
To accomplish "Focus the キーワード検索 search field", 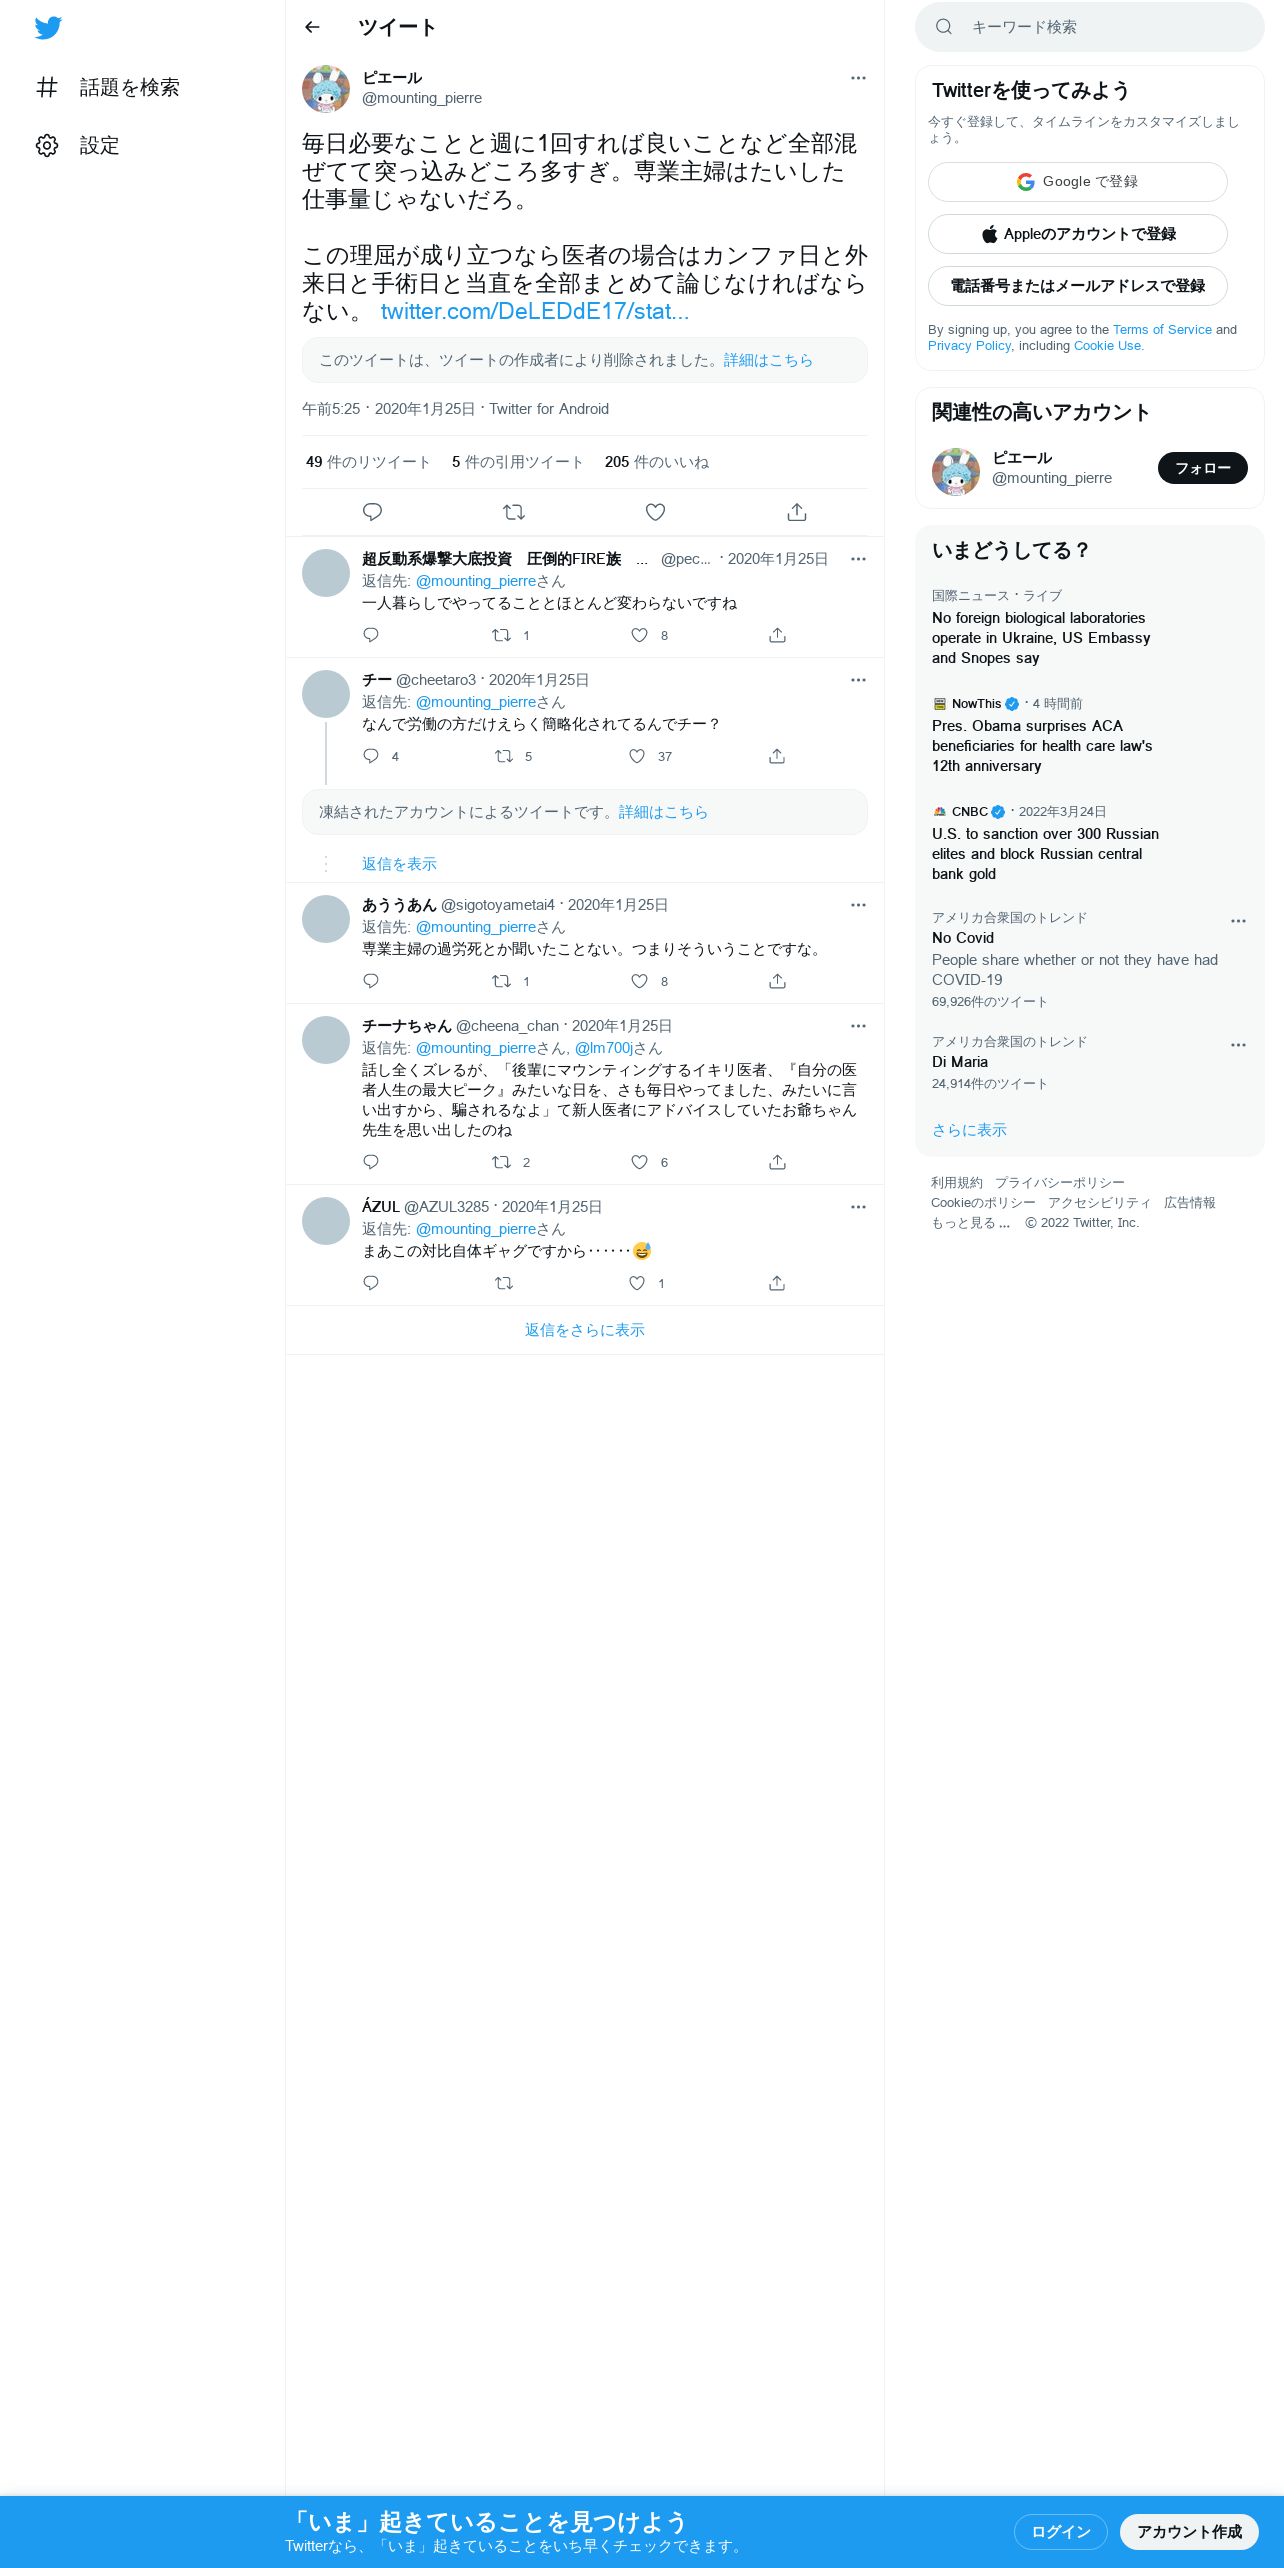I will pos(1090,27).
